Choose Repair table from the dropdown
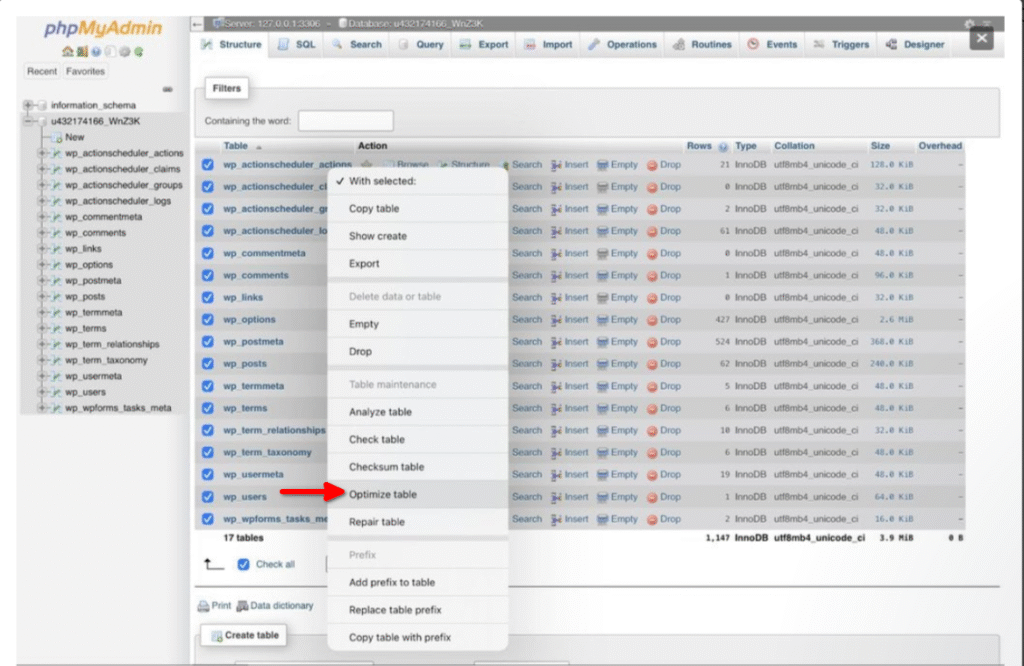This screenshot has height=666, width=1024. (x=418, y=522)
